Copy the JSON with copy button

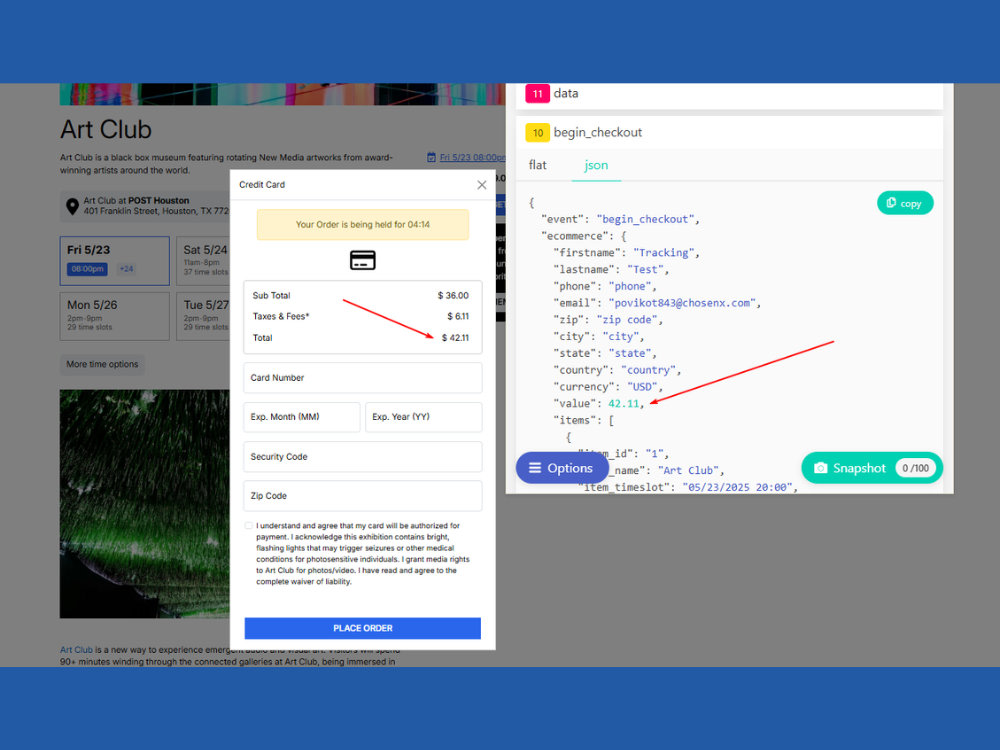[x=905, y=203]
